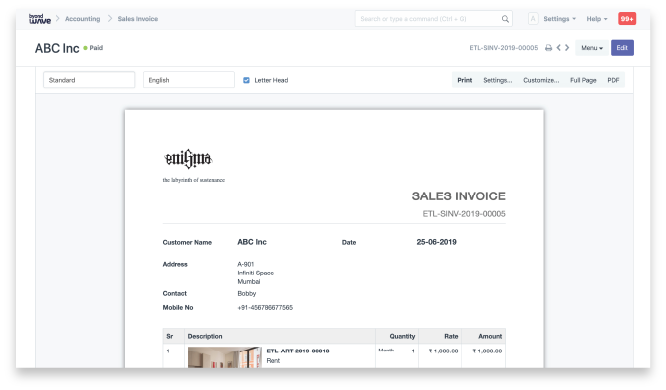Click the mobile number +91-456786677565

265,307
